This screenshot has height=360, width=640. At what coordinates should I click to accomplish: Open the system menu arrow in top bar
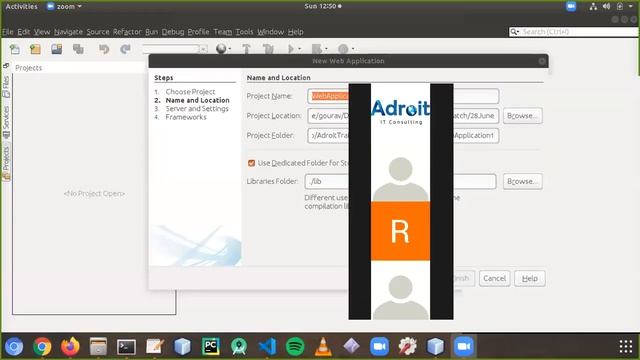tap(631, 7)
